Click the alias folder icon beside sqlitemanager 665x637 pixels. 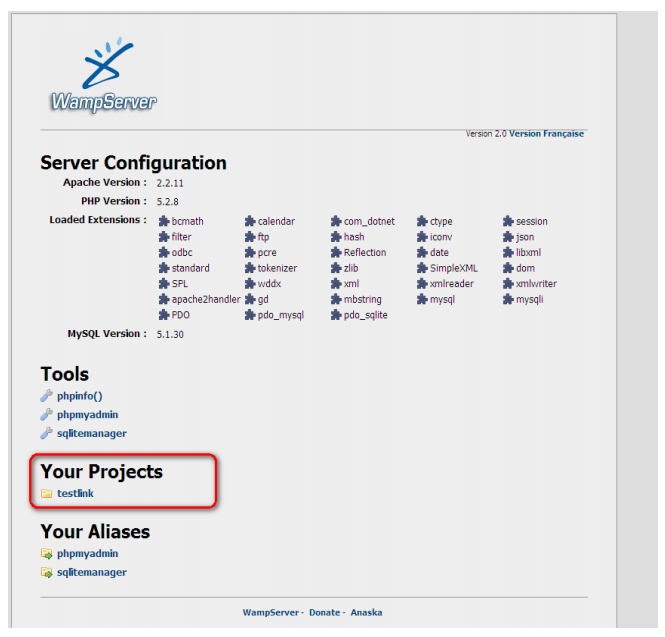(46, 572)
